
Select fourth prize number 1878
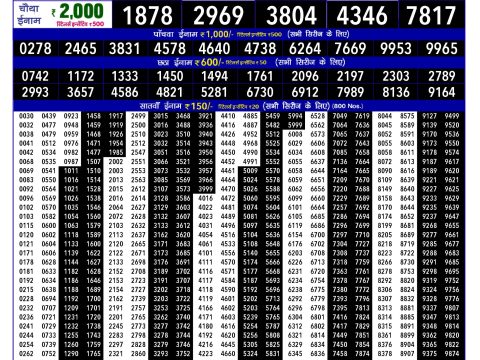tap(147, 15)
